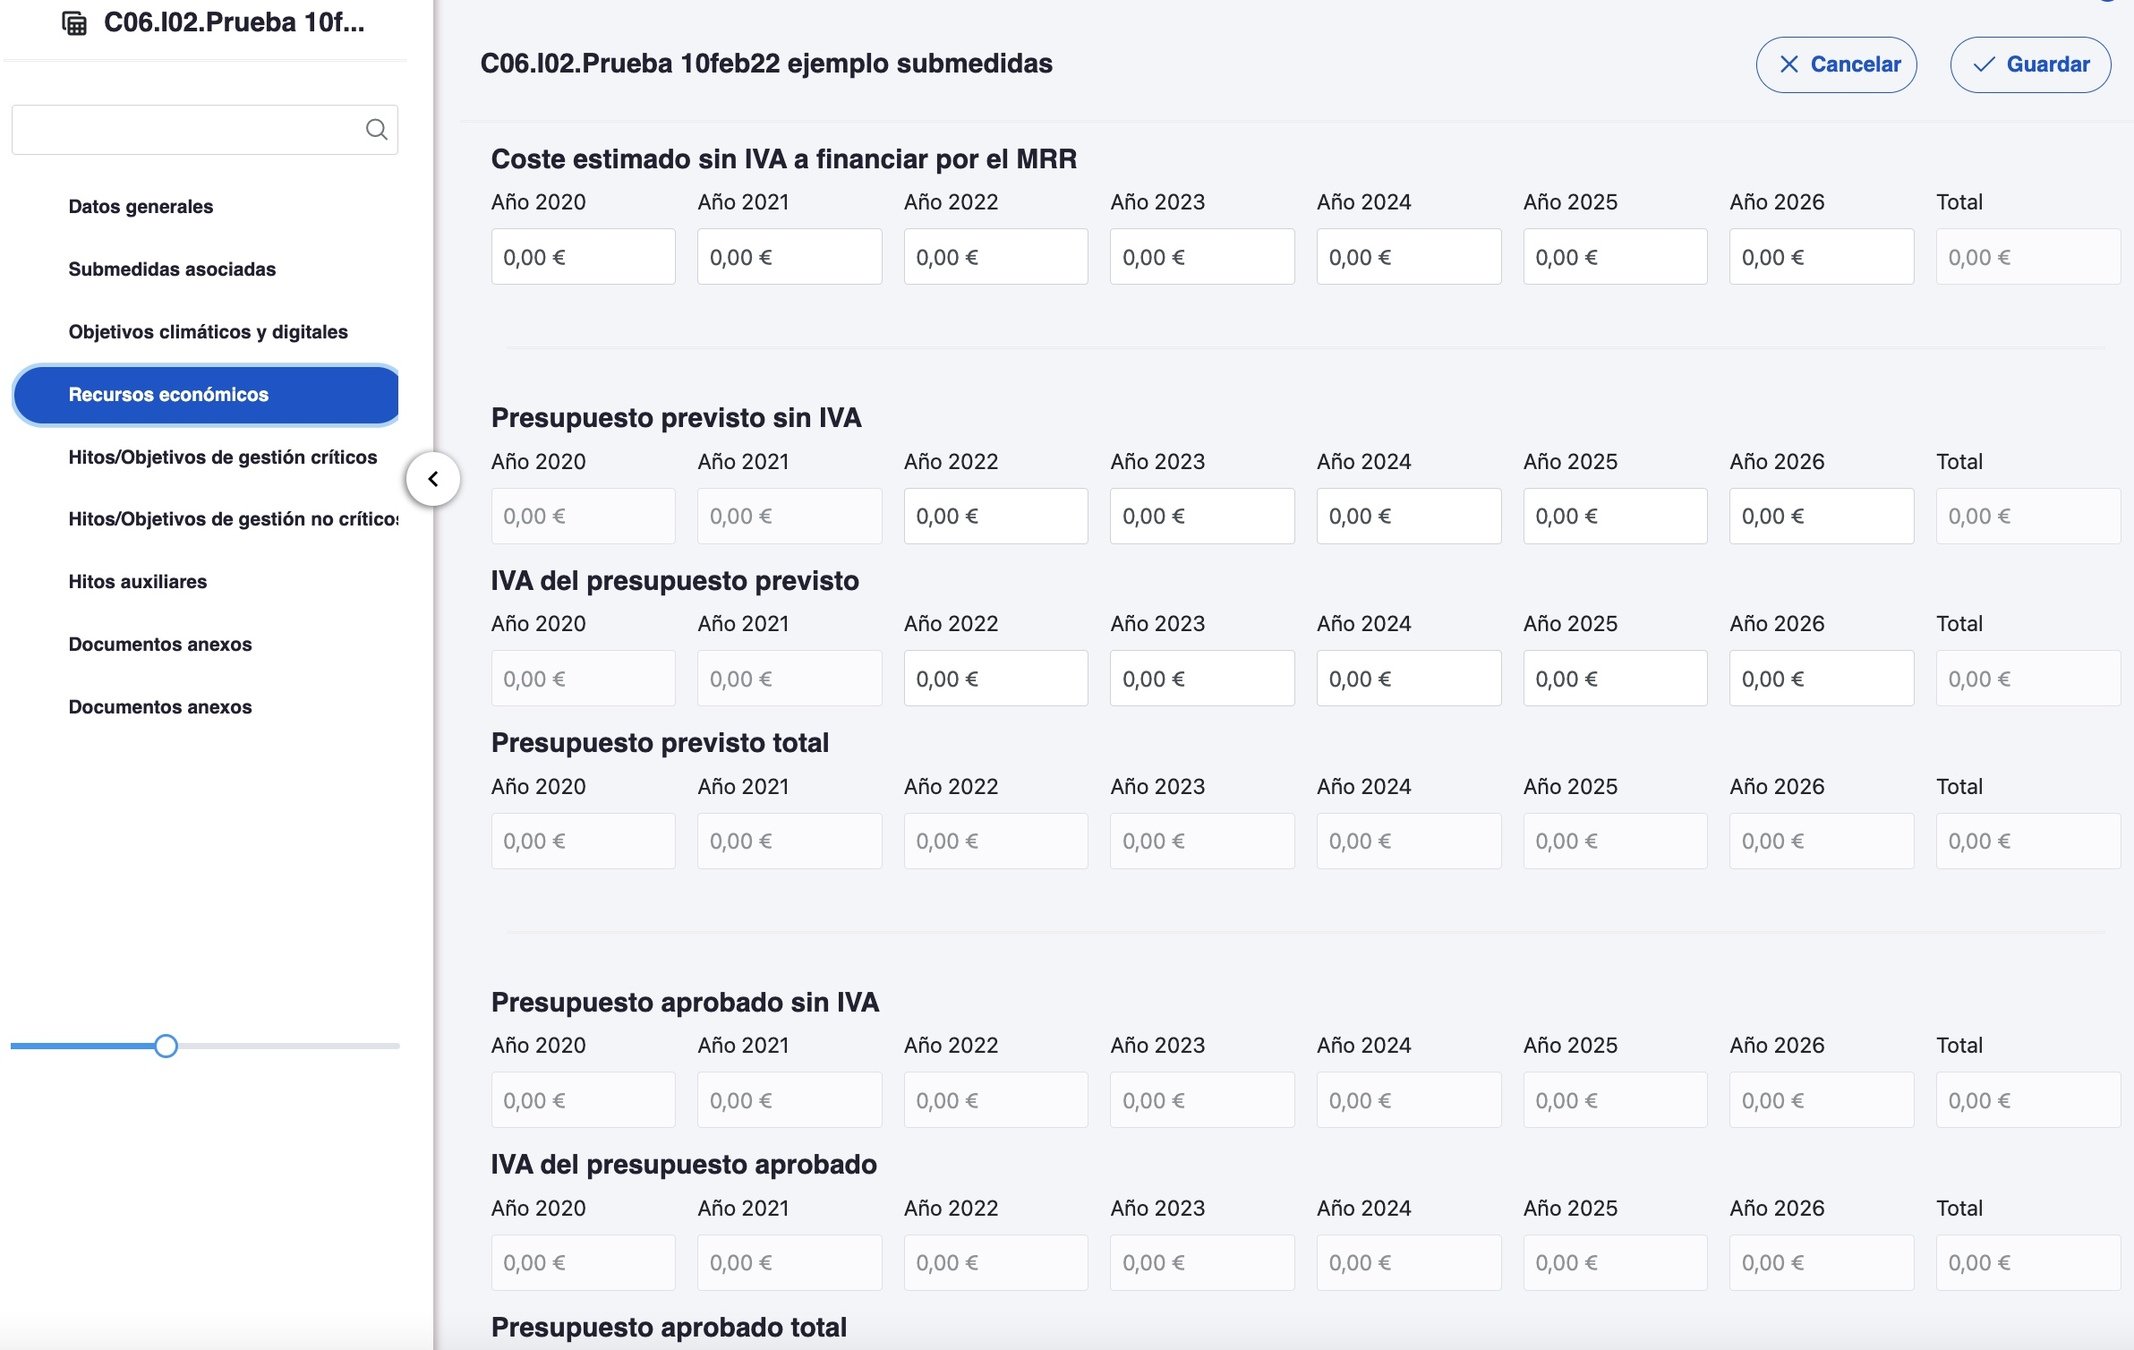Click the checkmark icon in Guardar button

tap(1984, 65)
